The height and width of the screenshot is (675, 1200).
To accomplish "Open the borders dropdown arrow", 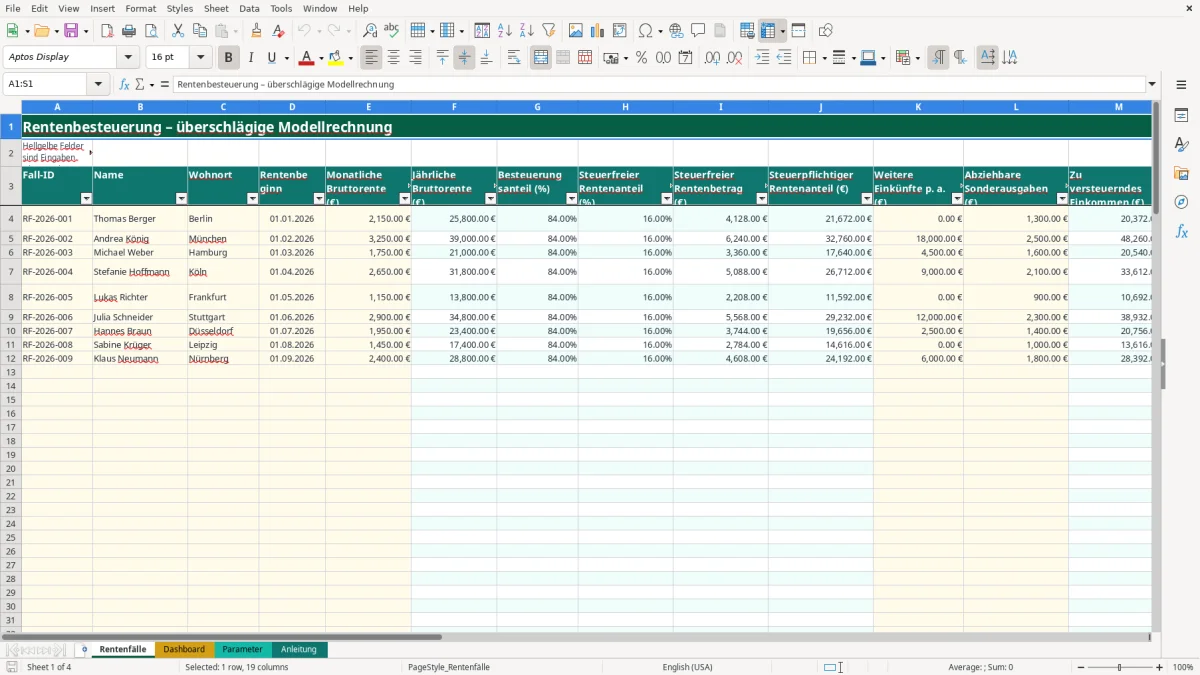I will click(823, 59).
